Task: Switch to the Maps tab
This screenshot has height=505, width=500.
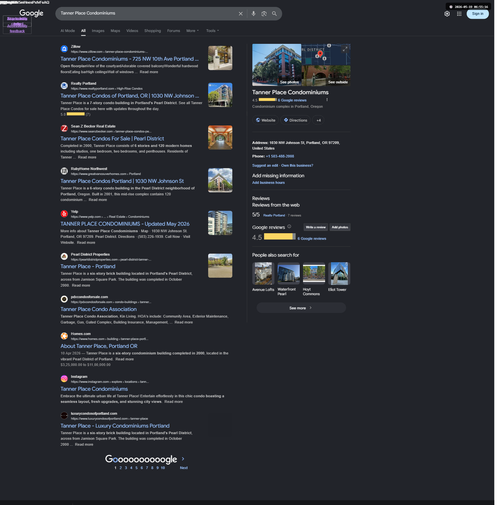Action: (115, 31)
